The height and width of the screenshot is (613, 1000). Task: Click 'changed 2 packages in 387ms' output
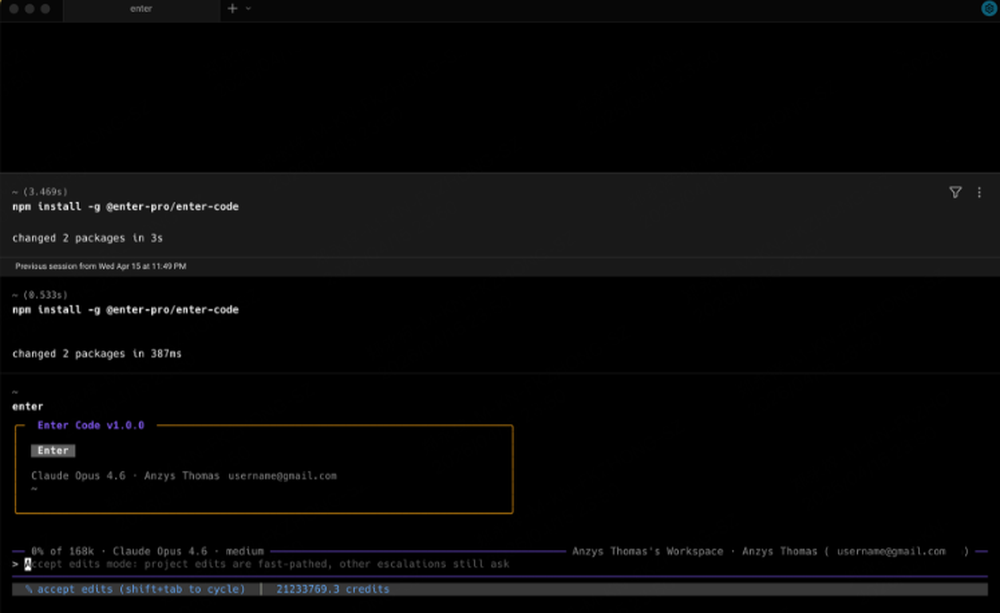97,353
